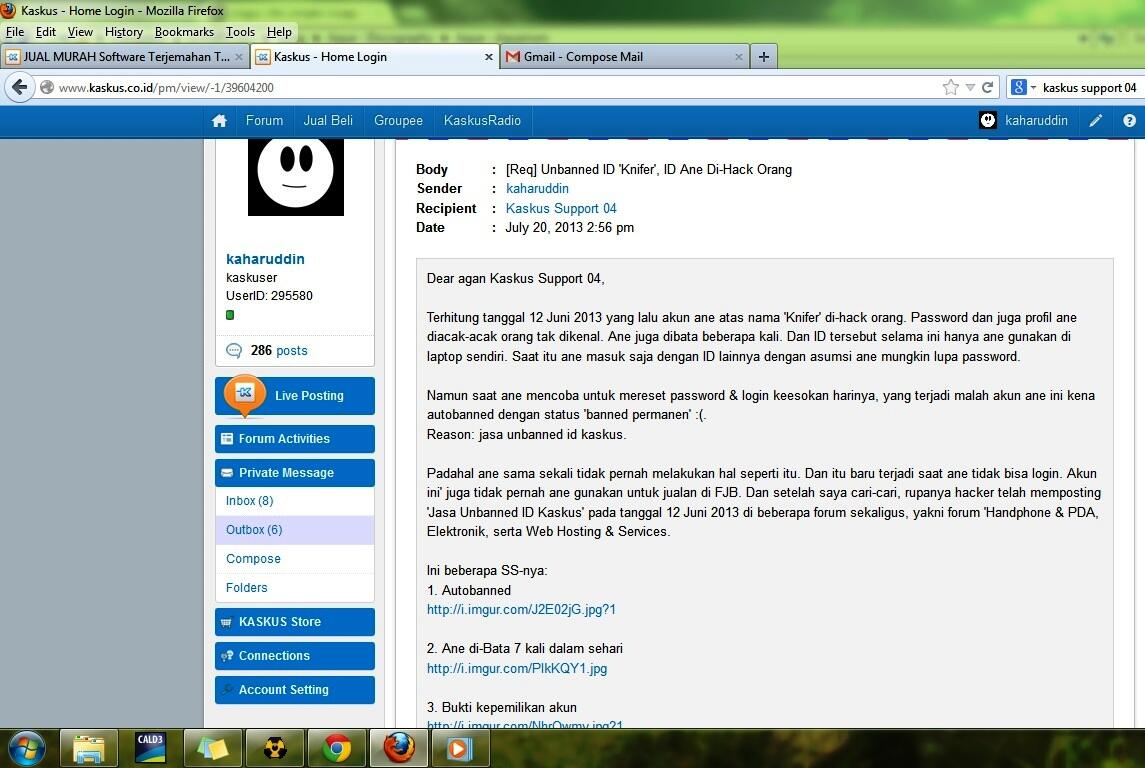Click Forum in the Kaskus navbar
1145x768 pixels.
coord(264,121)
